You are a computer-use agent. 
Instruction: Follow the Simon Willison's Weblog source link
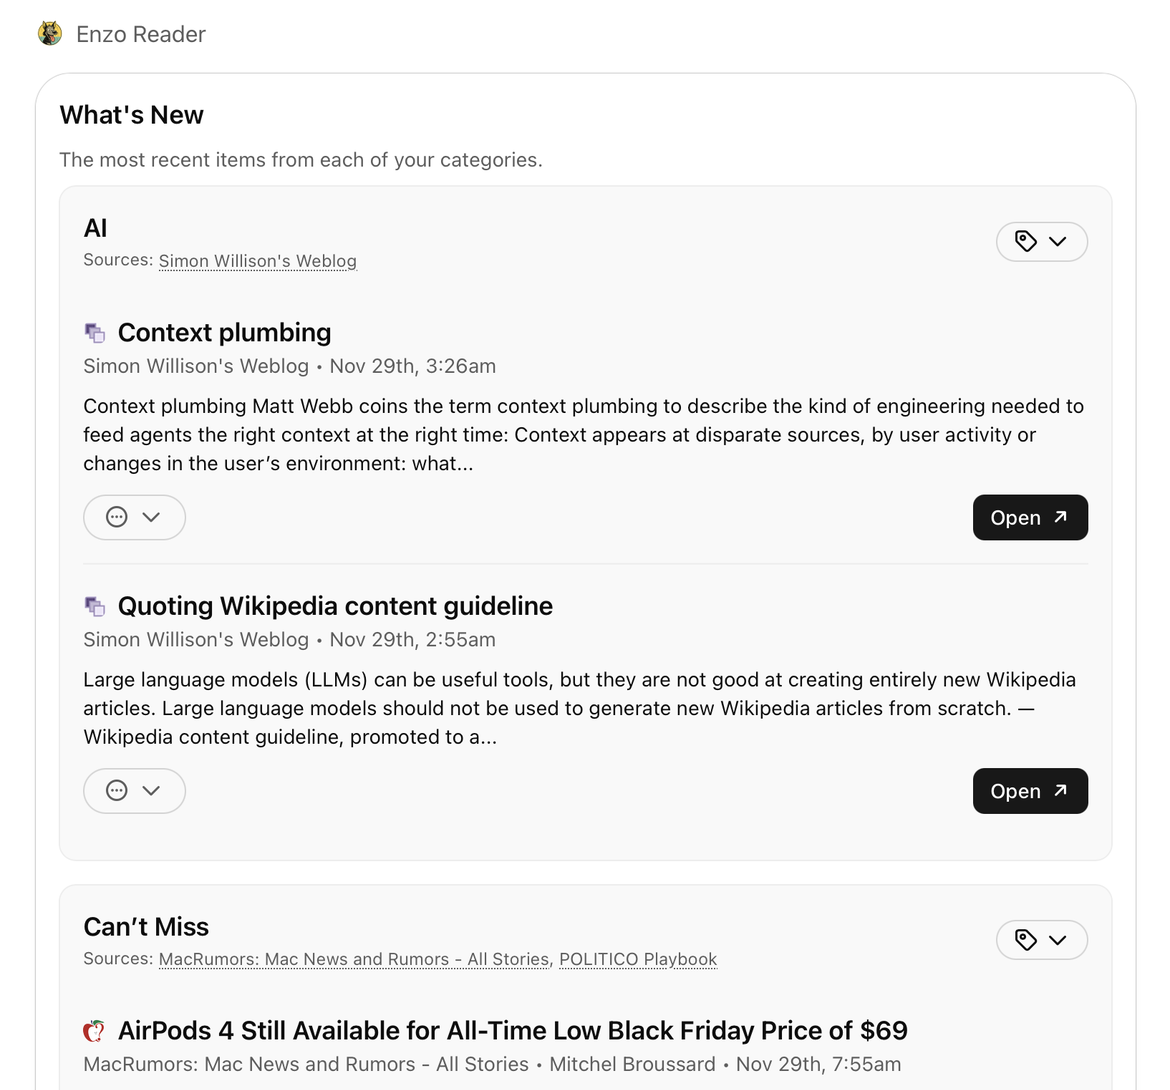pos(257,261)
